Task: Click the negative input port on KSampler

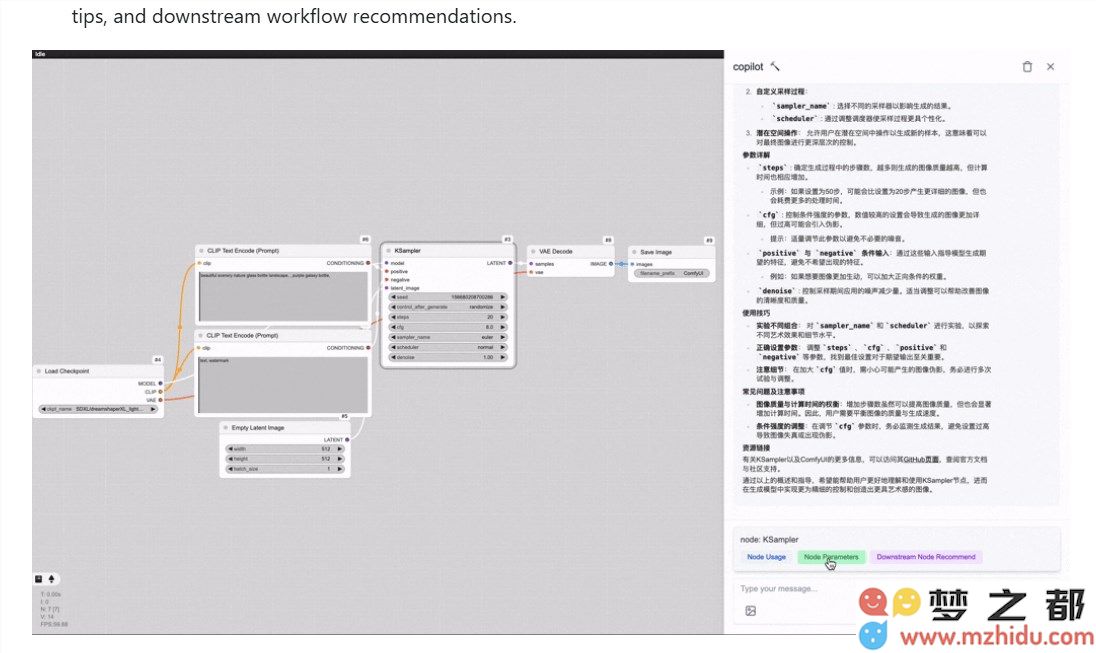Action: (387, 280)
